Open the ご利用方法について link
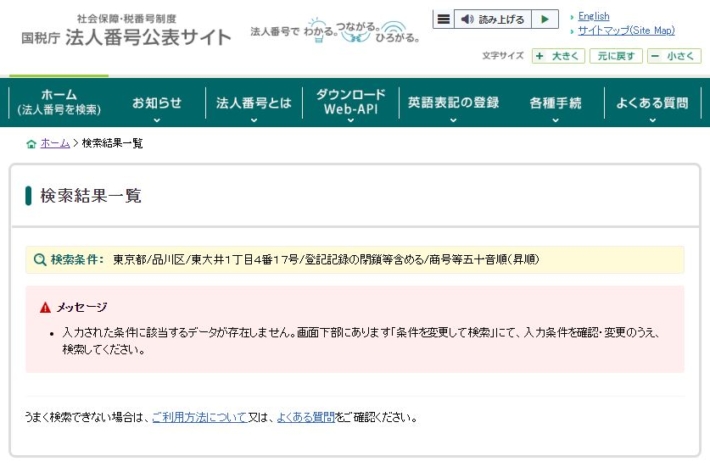Viewport: 710px width, 467px height. click(199, 417)
